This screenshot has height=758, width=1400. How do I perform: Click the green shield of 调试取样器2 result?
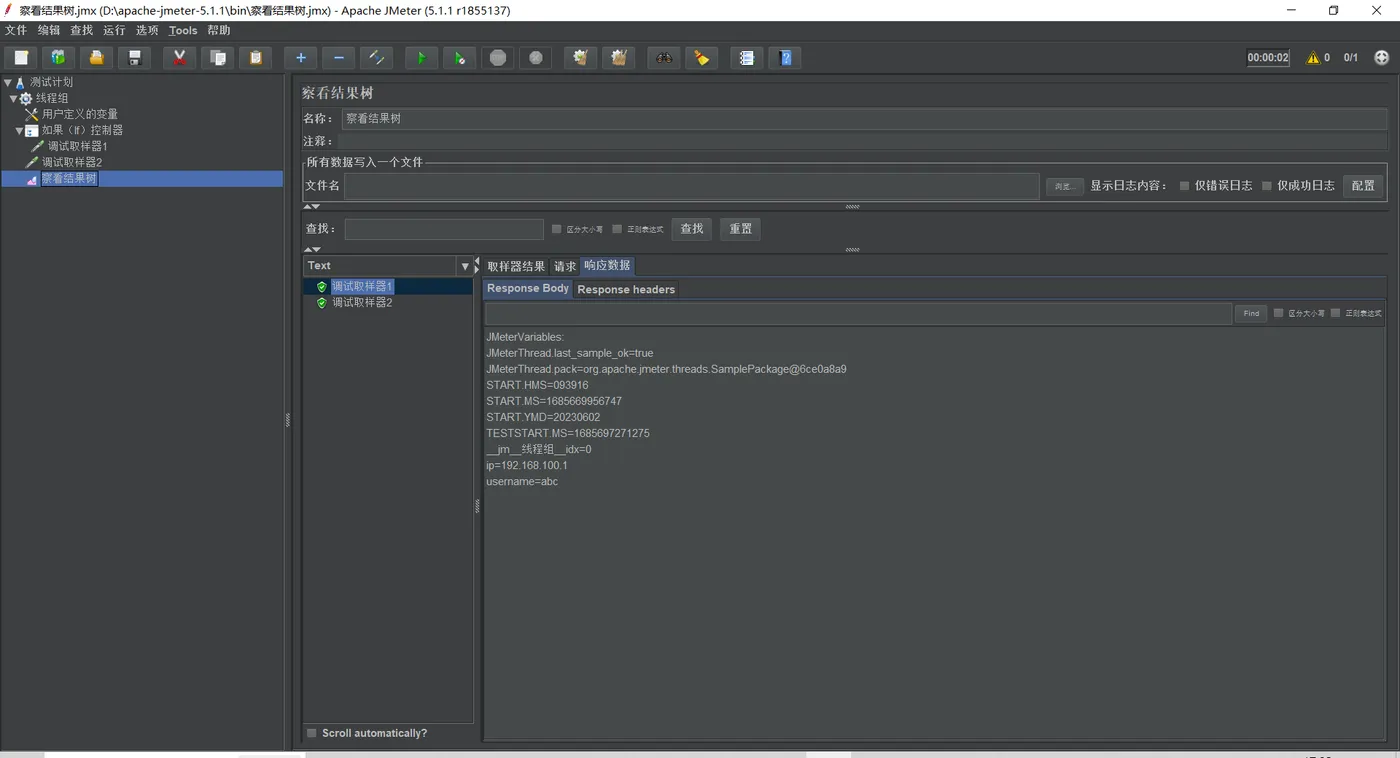321,303
